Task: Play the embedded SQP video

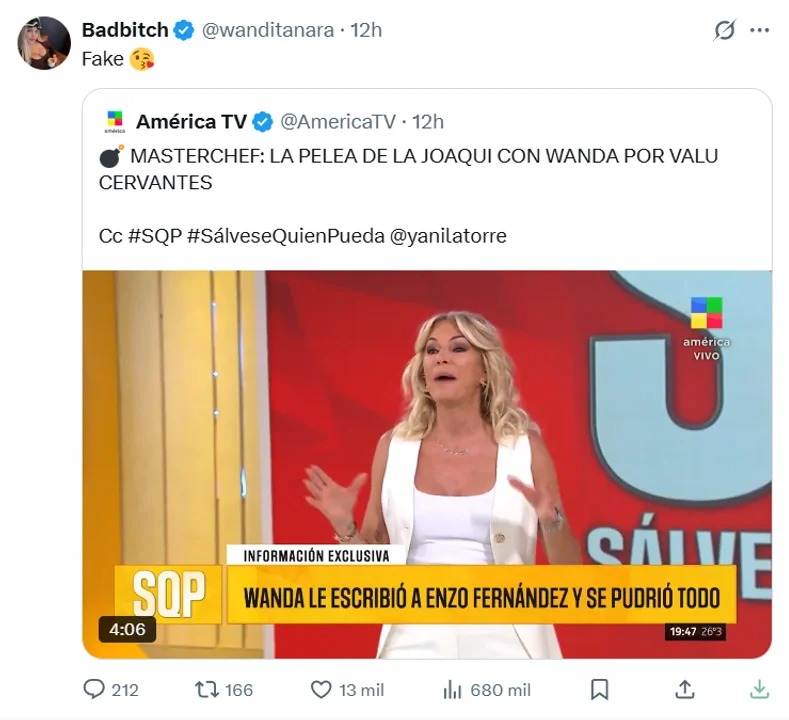Action: [427, 464]
